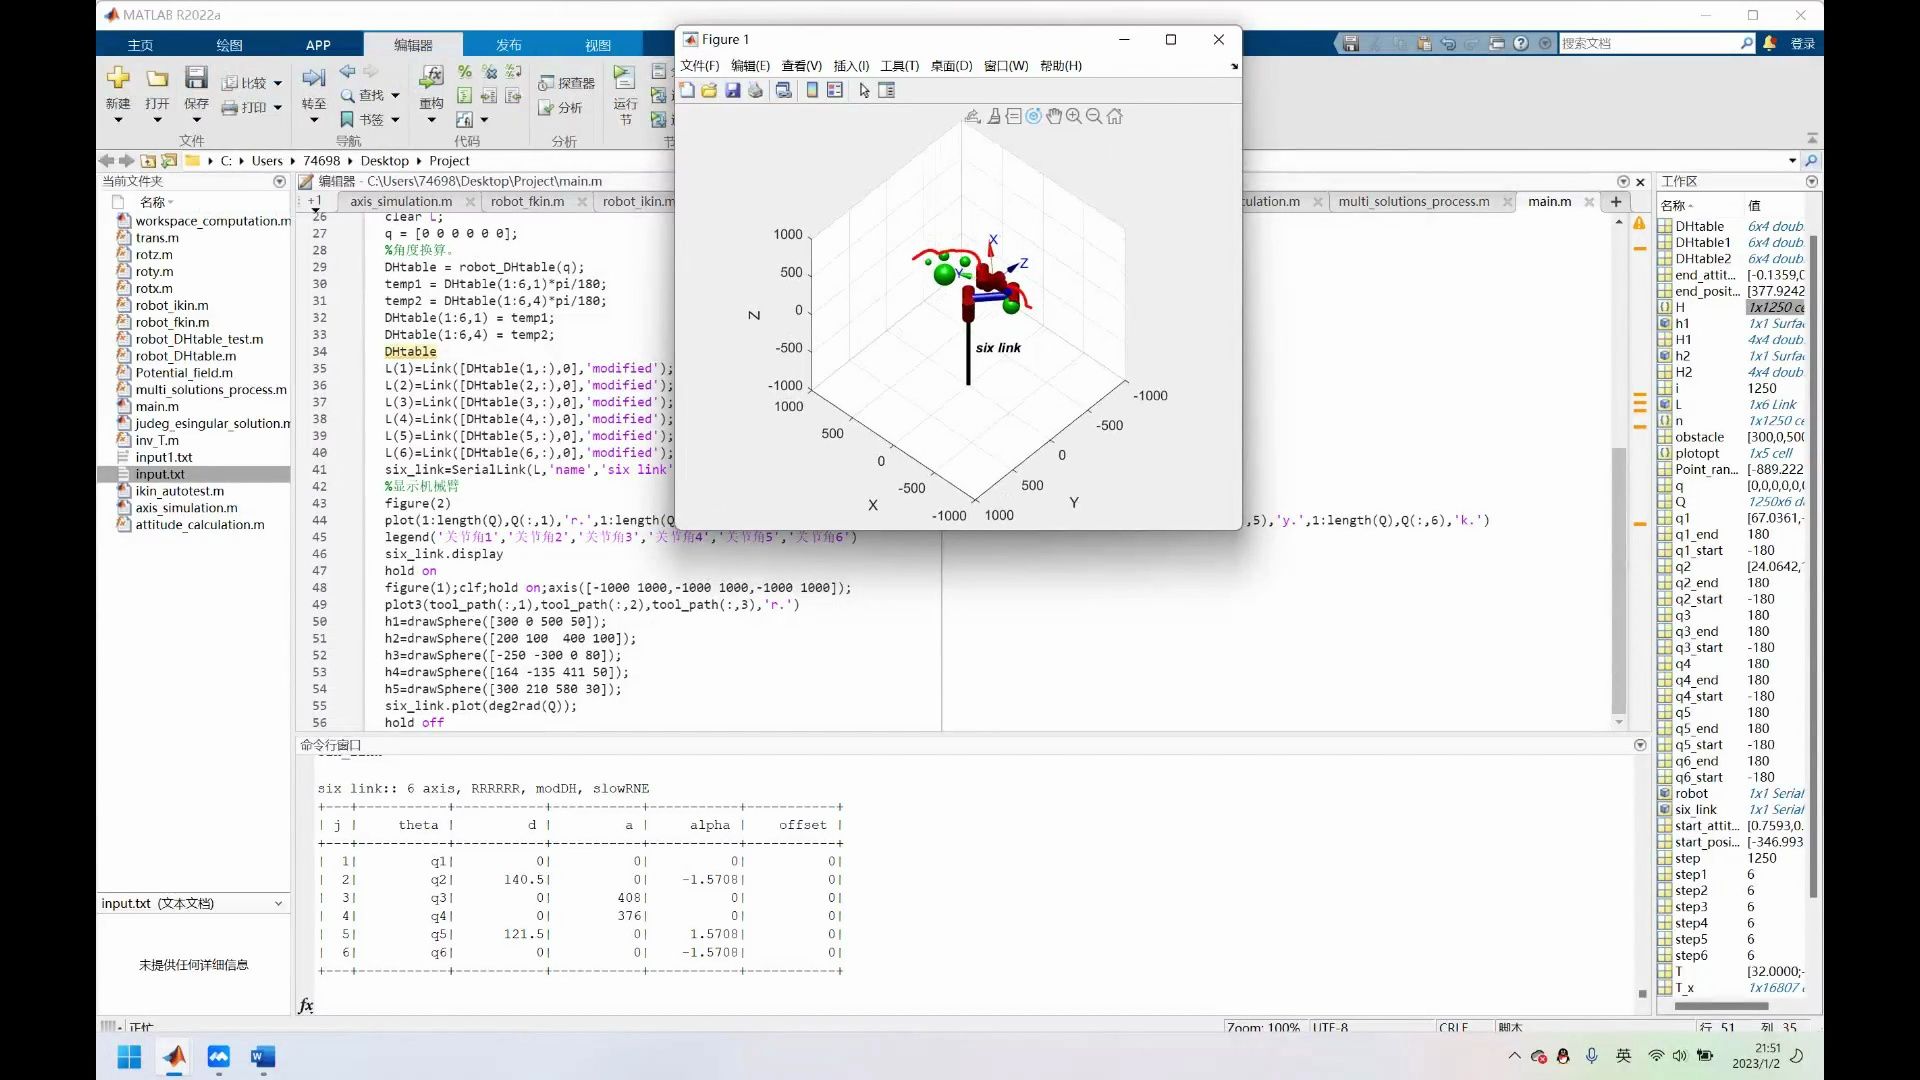
Task: Close the main.m editor tab
Action: [x=1588, y=202]
